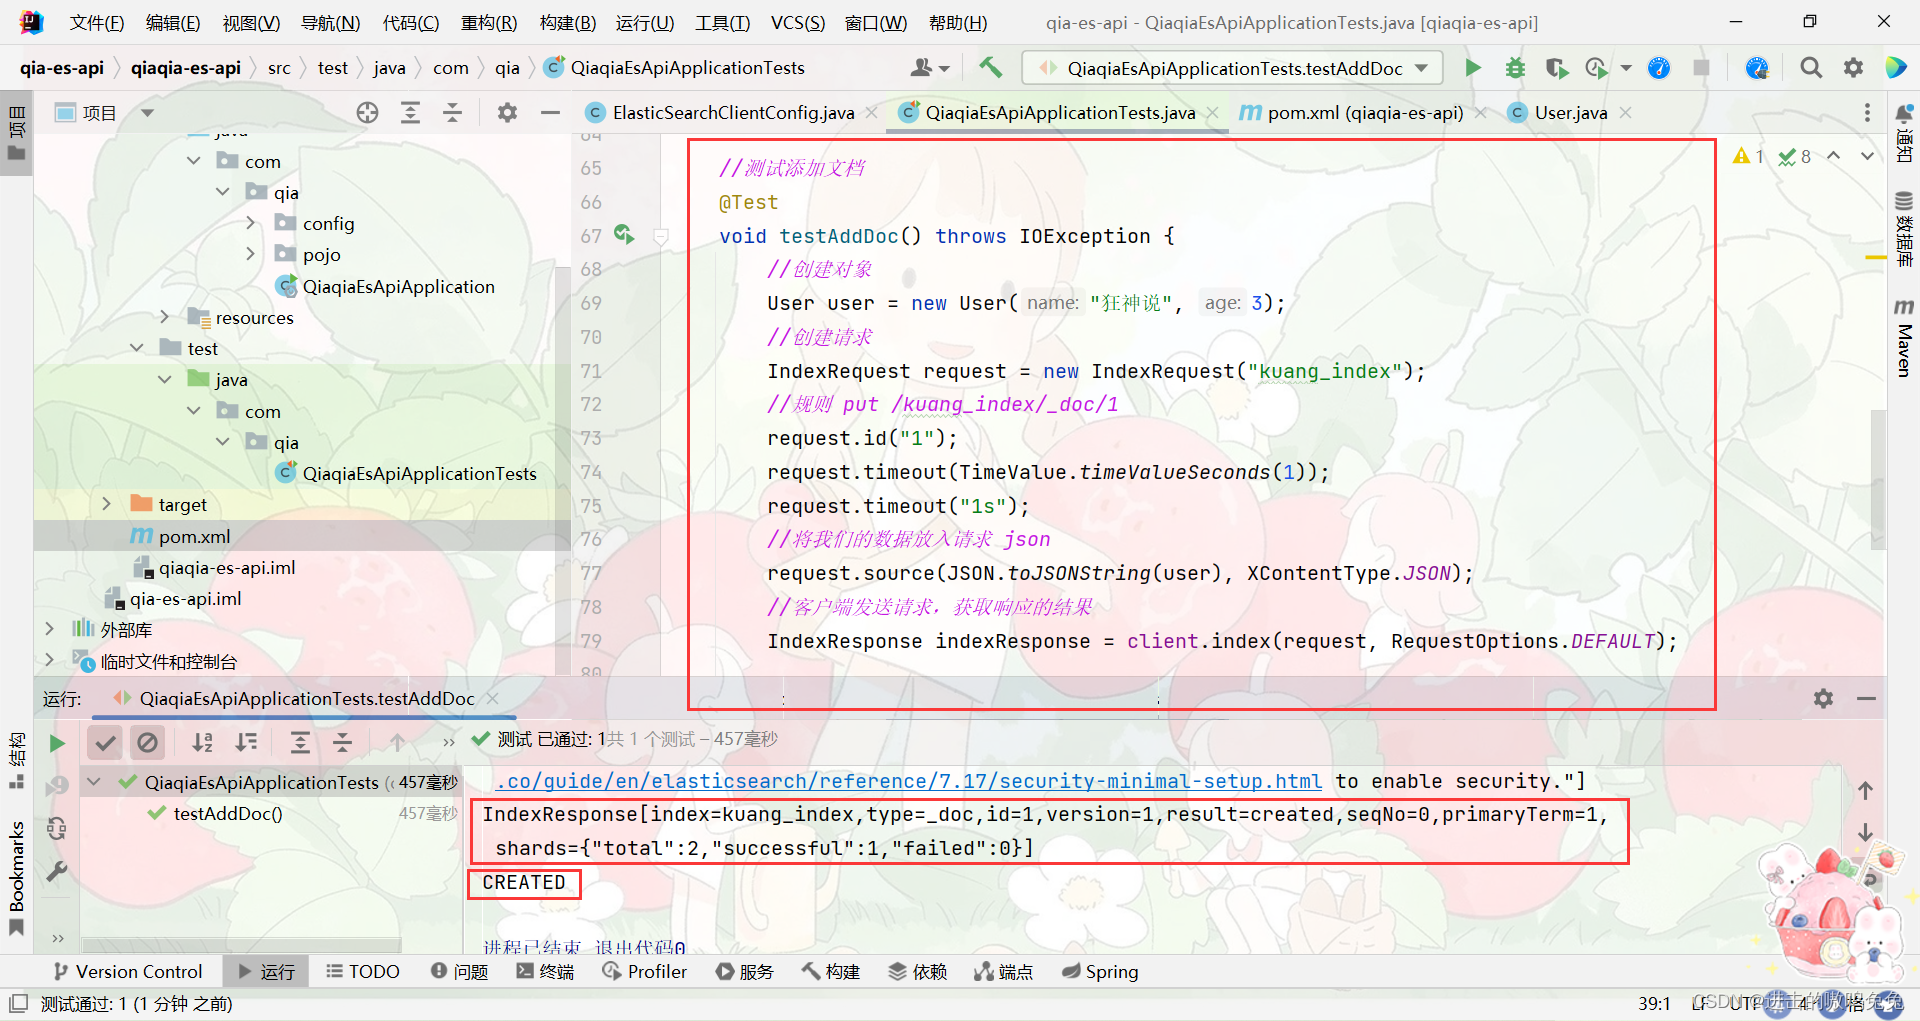Image resolution: width=1920 pixels, height=1021 pixels.
Task: Sort test results alphabetically
Action: pyautogui.click(x=203, y=742)
